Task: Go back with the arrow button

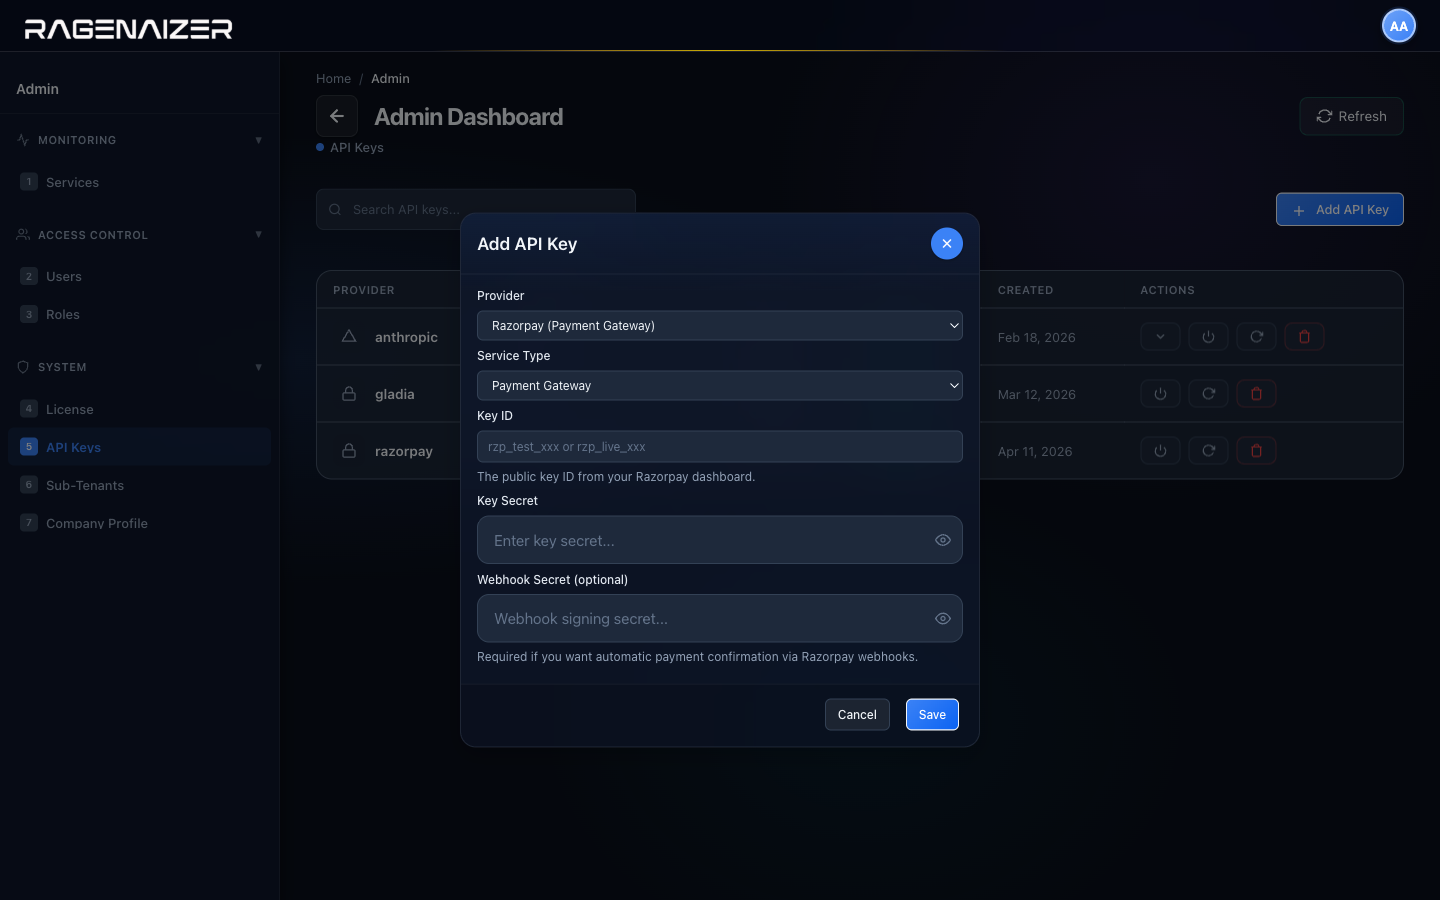Action: [337, 116]
